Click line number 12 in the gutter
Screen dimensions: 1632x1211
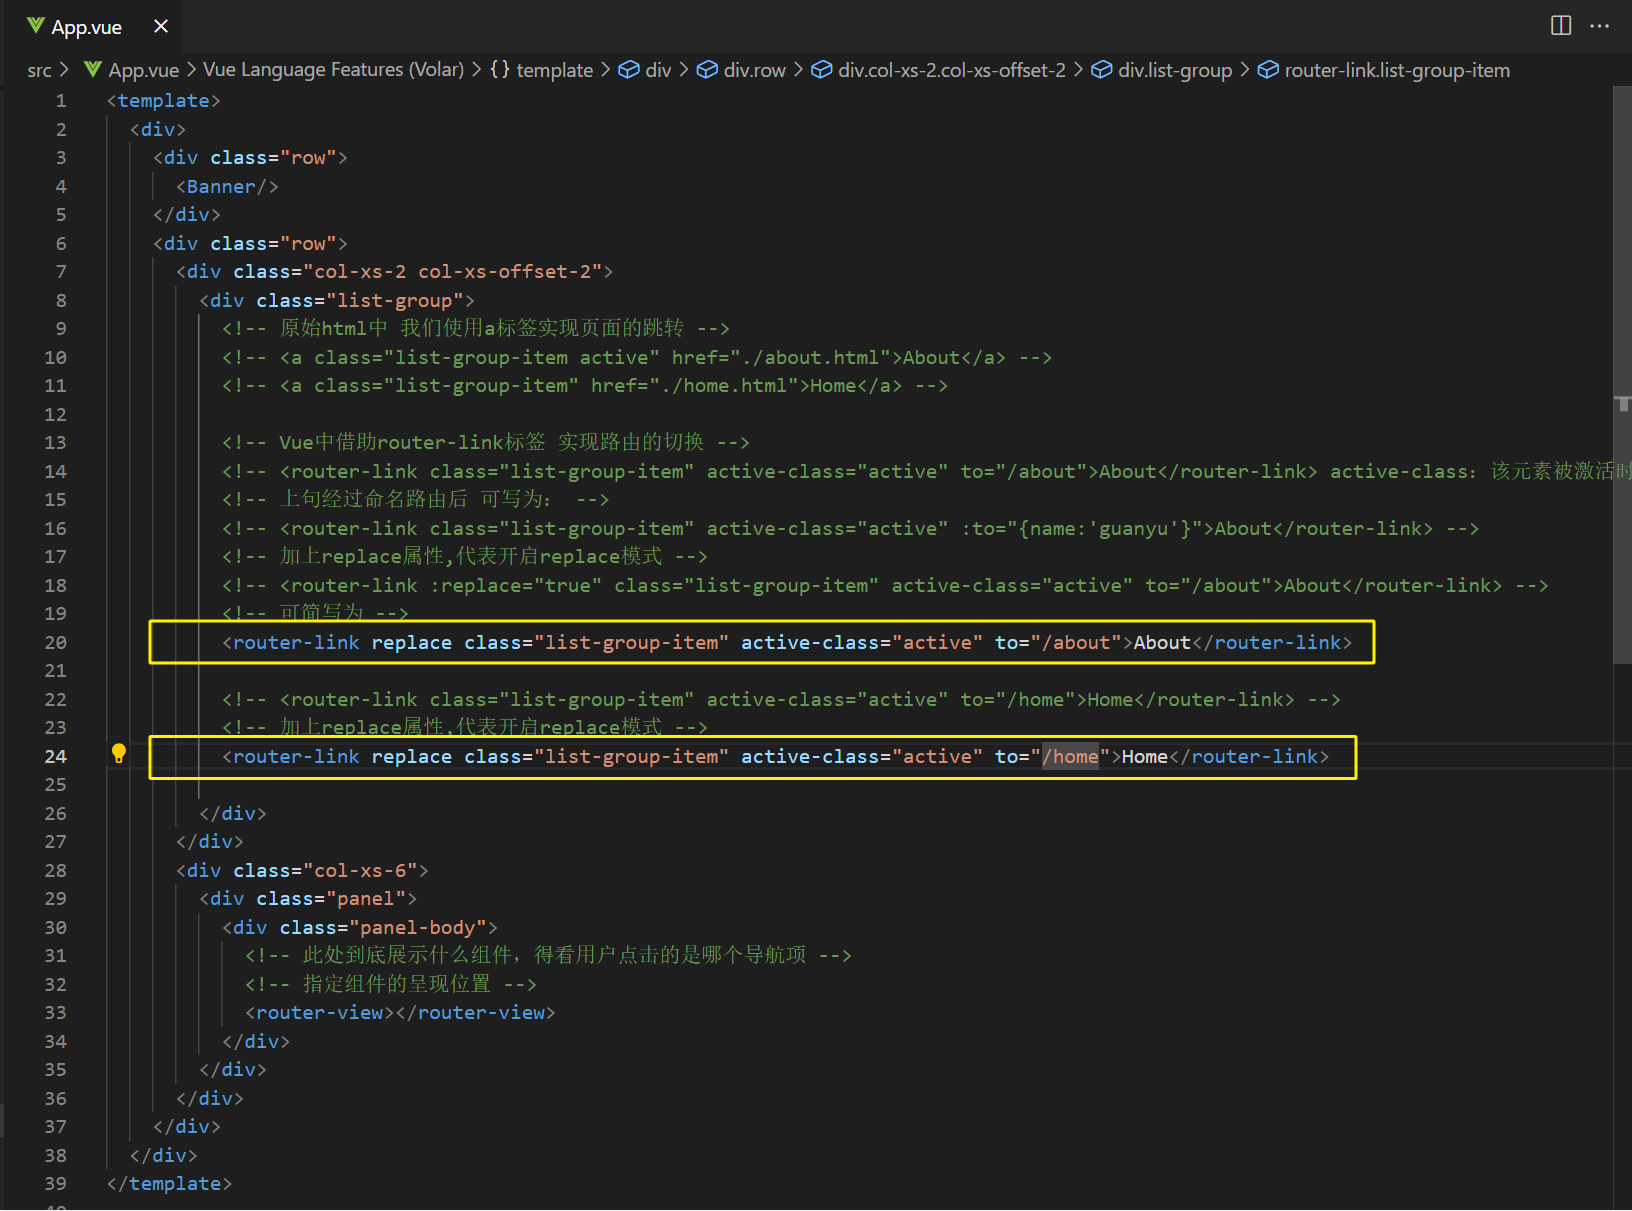pos(56,414)
